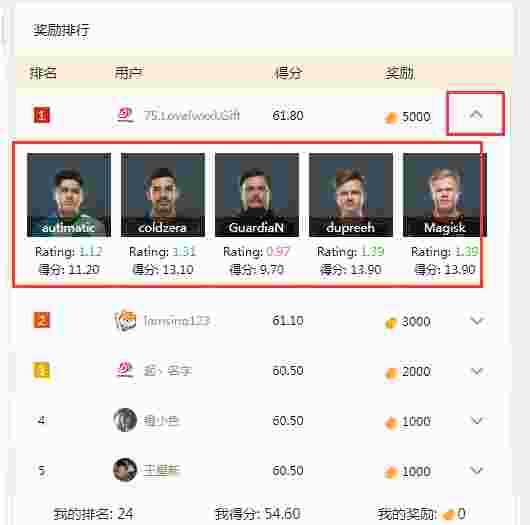
Task: Select the GuardiaN player card
Action: (x=257, y=195)
